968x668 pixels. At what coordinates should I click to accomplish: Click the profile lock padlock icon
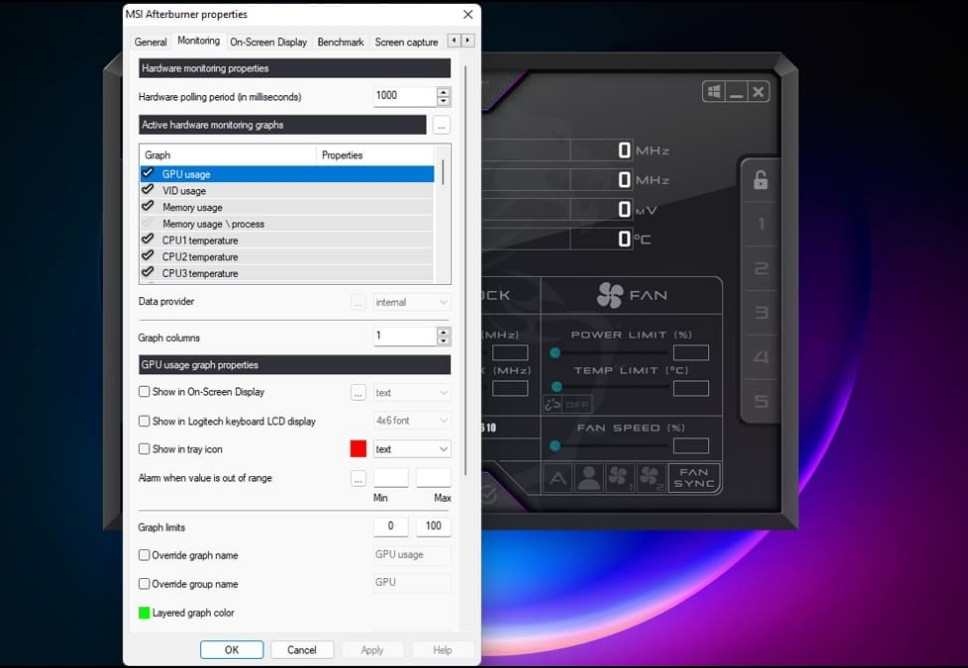pos(761,180)
